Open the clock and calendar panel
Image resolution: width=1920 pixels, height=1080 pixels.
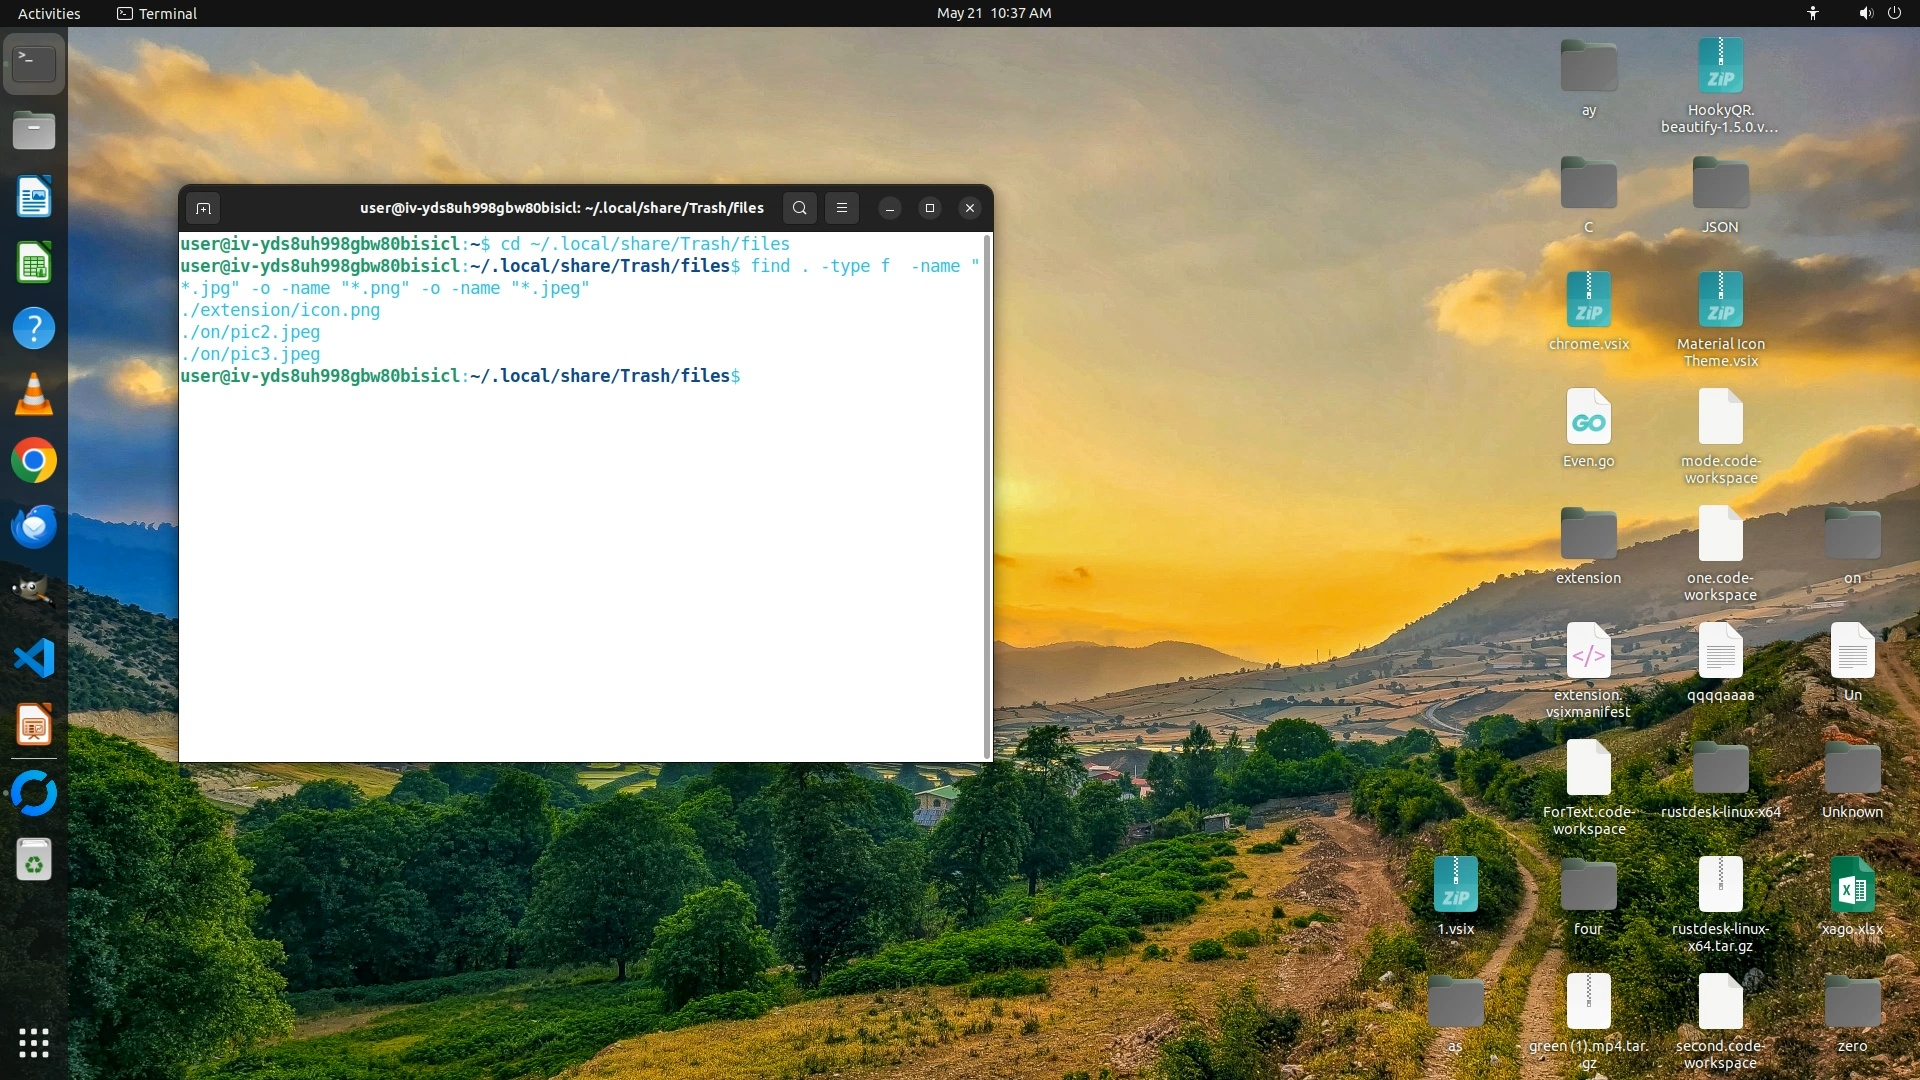(993, 13)
